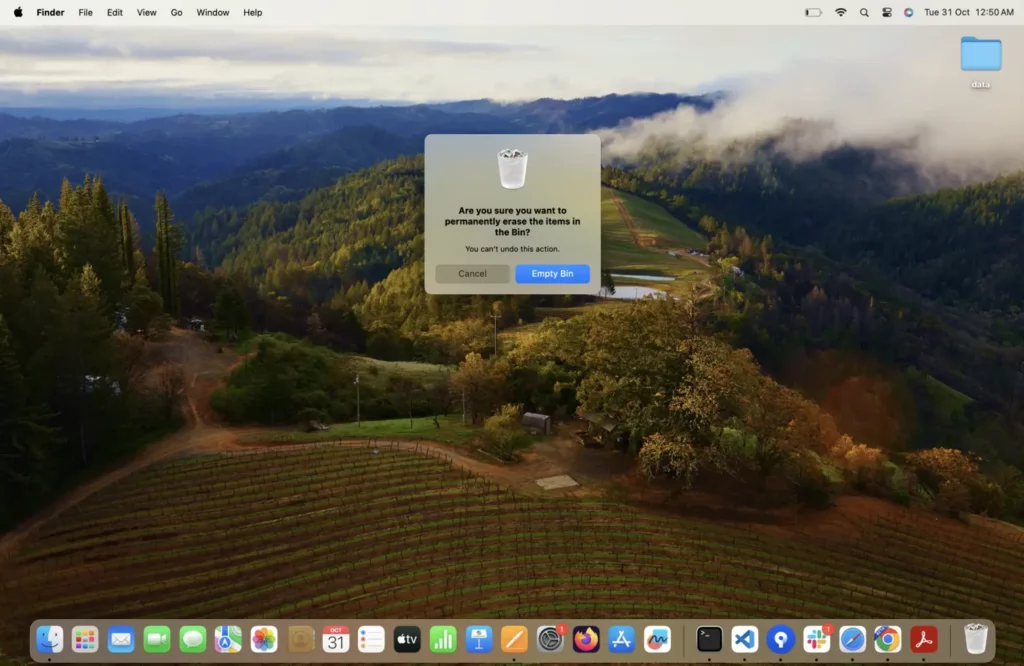Image resolution: width=1024 pixels, height=666 pixels.
Task: Open Slack from the Dock
Action: (816, 639)
